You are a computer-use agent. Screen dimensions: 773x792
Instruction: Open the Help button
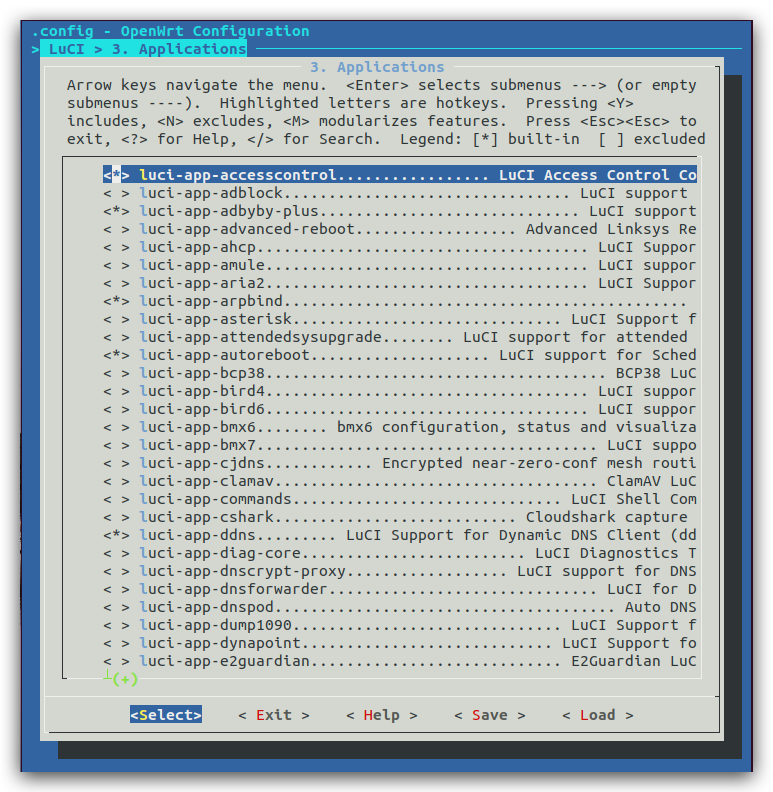click(x=381, y=715)
